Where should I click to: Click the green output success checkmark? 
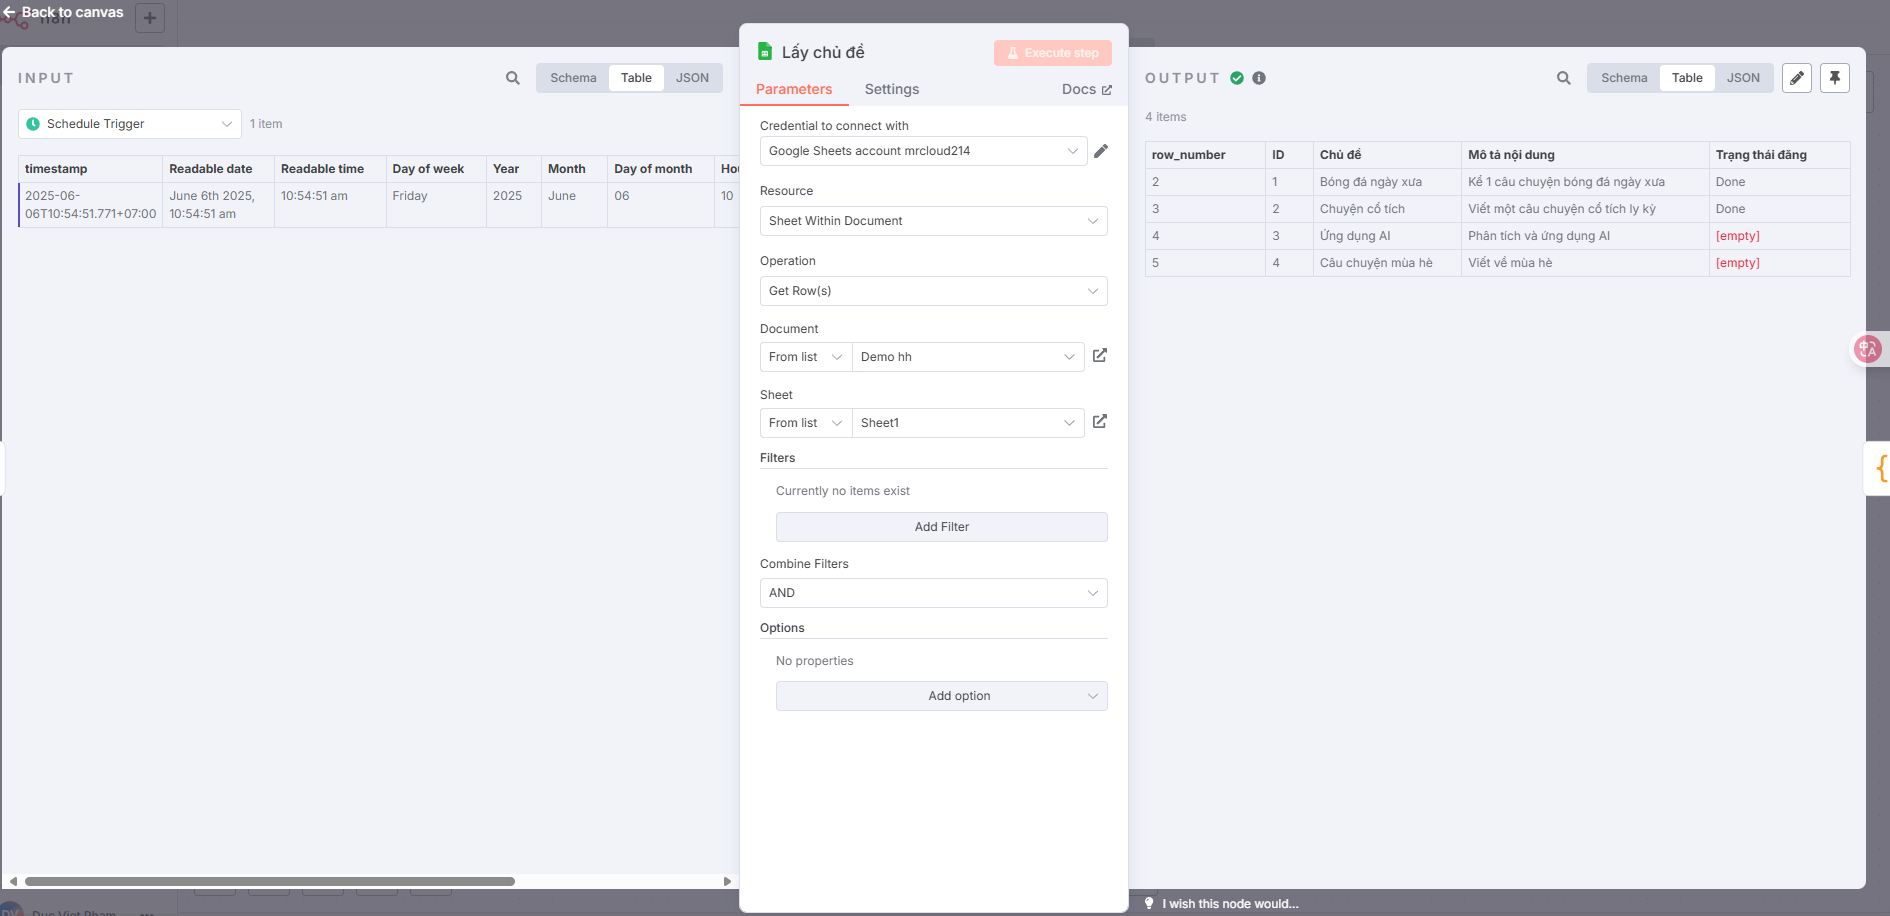(1237, 78)
